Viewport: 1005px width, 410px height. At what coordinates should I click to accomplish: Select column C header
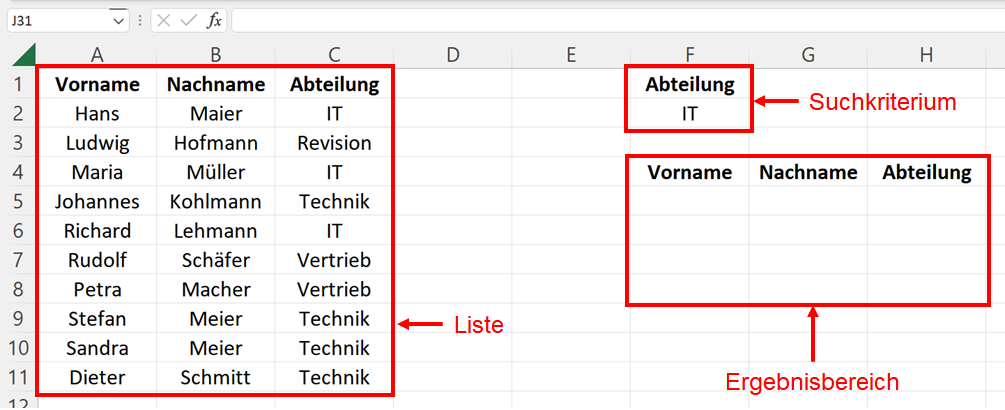[x=334, y=55]
